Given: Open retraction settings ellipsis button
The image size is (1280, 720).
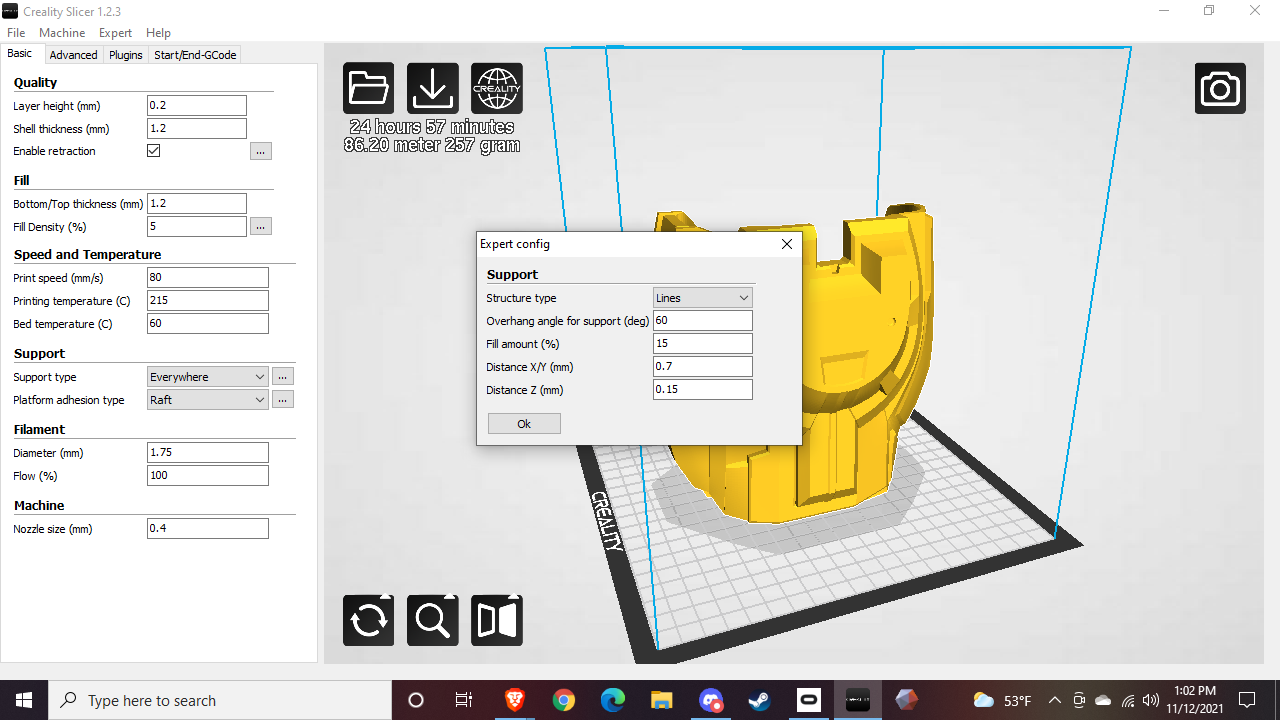Looking at the screenshot, I should tap(261, 151).
